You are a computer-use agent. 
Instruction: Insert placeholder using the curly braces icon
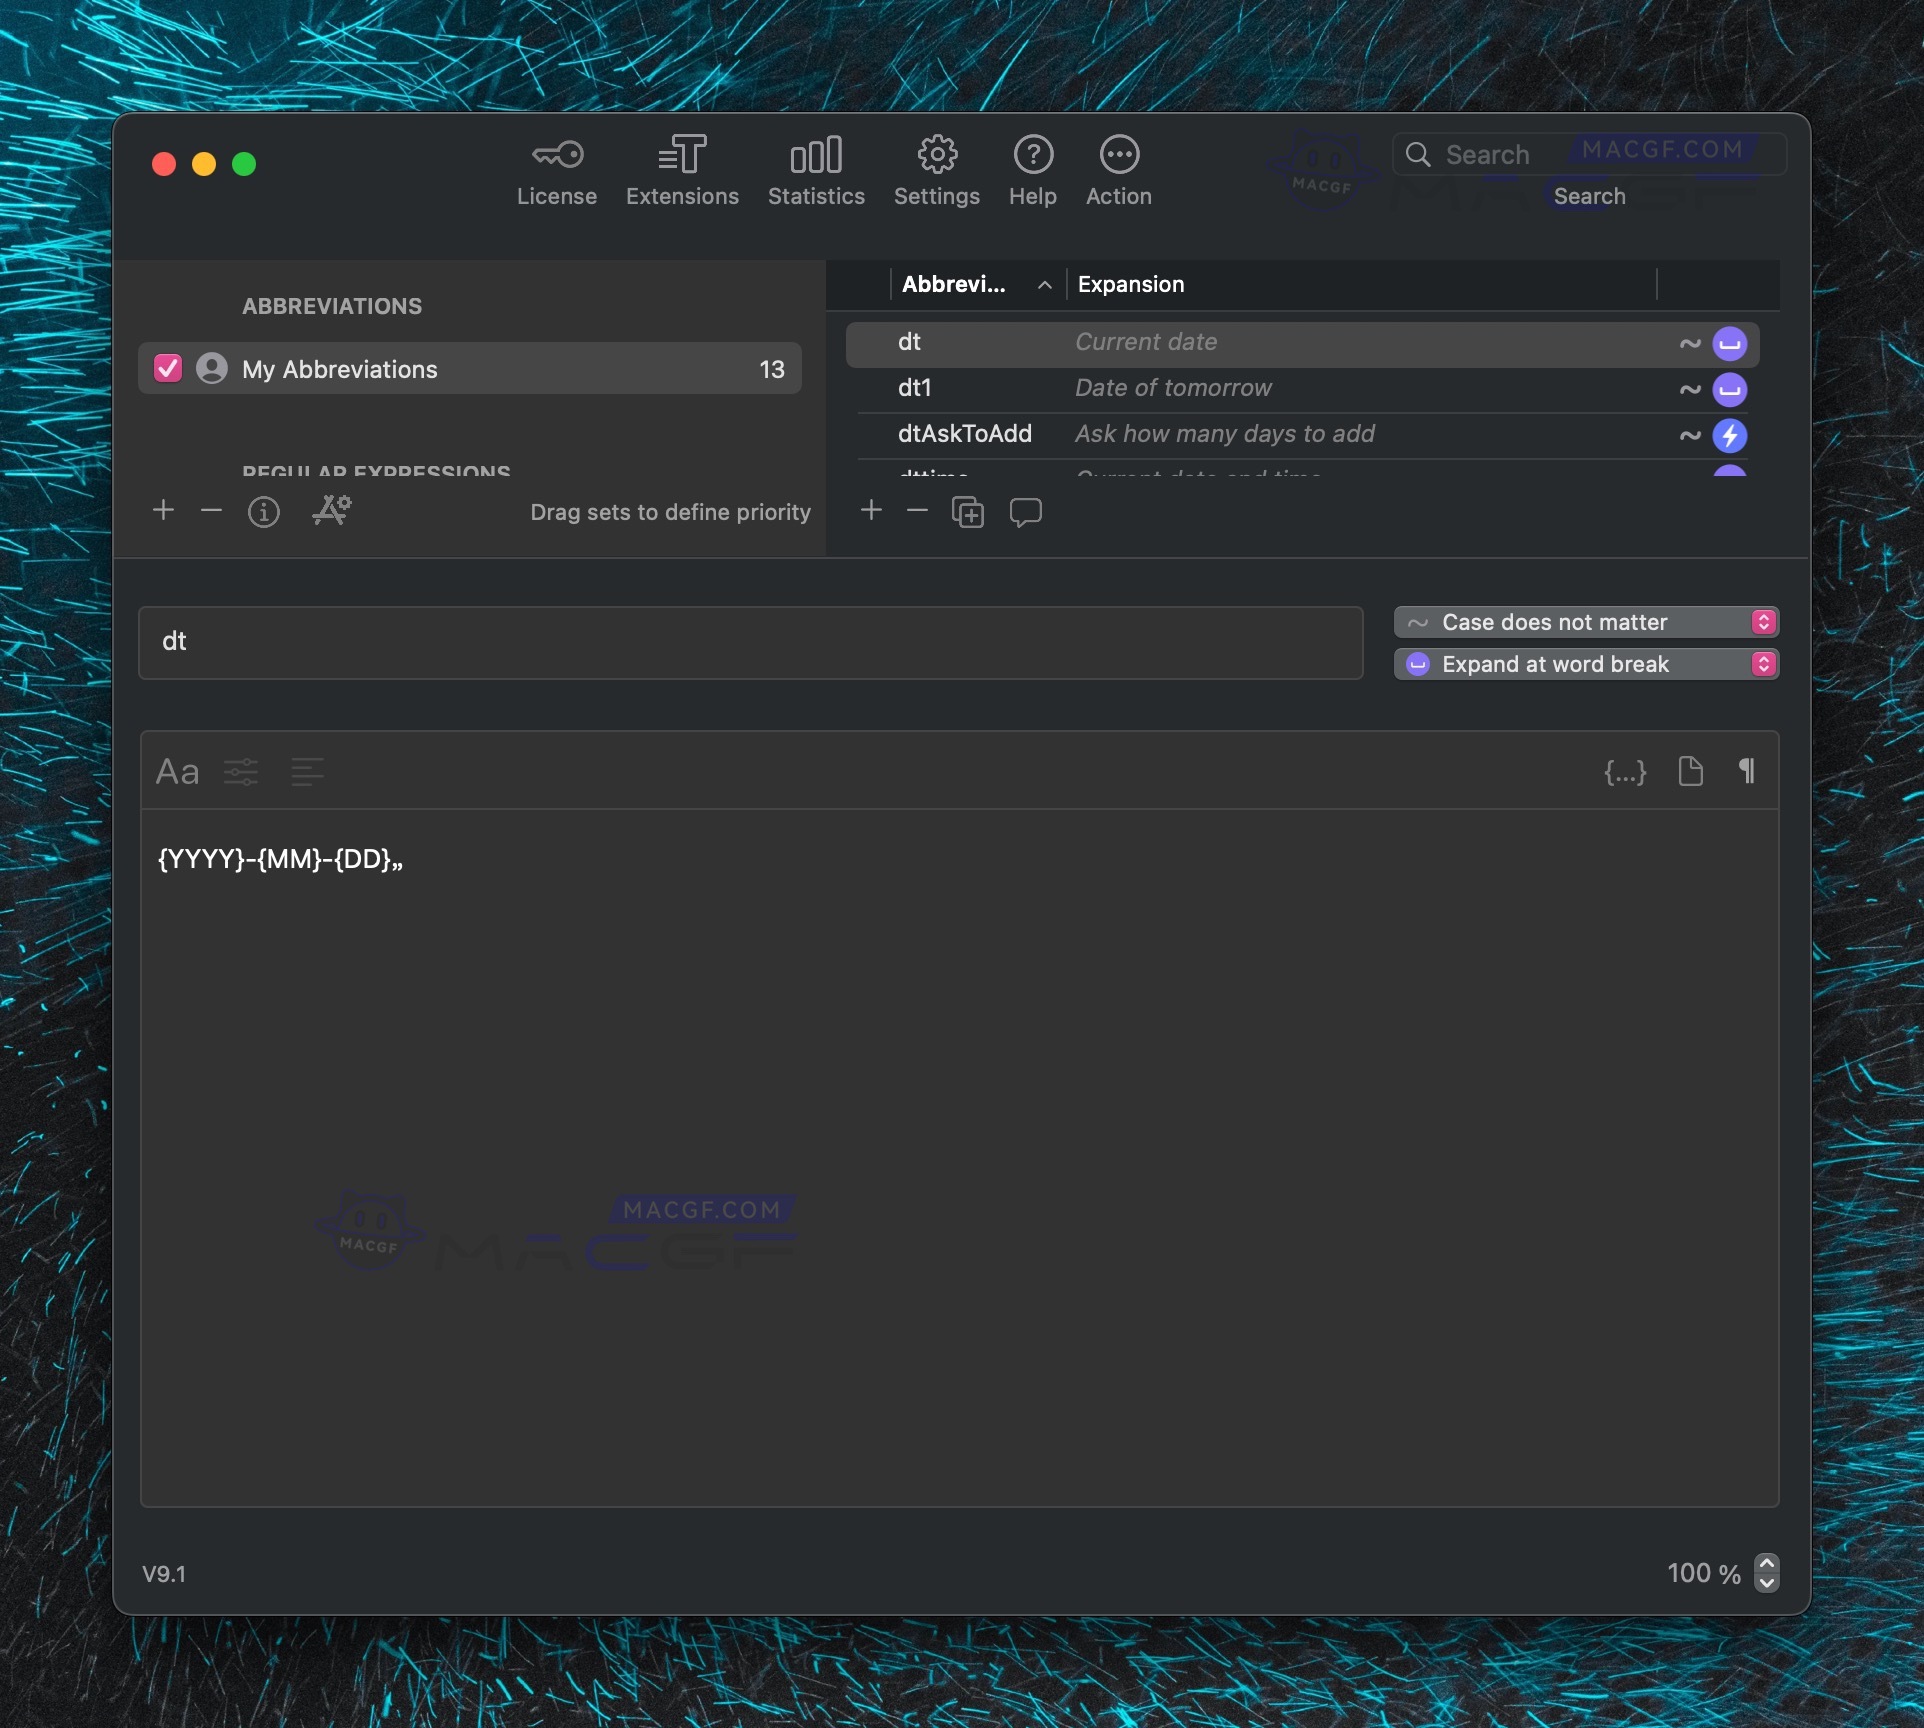click(x=1625, y=771)
